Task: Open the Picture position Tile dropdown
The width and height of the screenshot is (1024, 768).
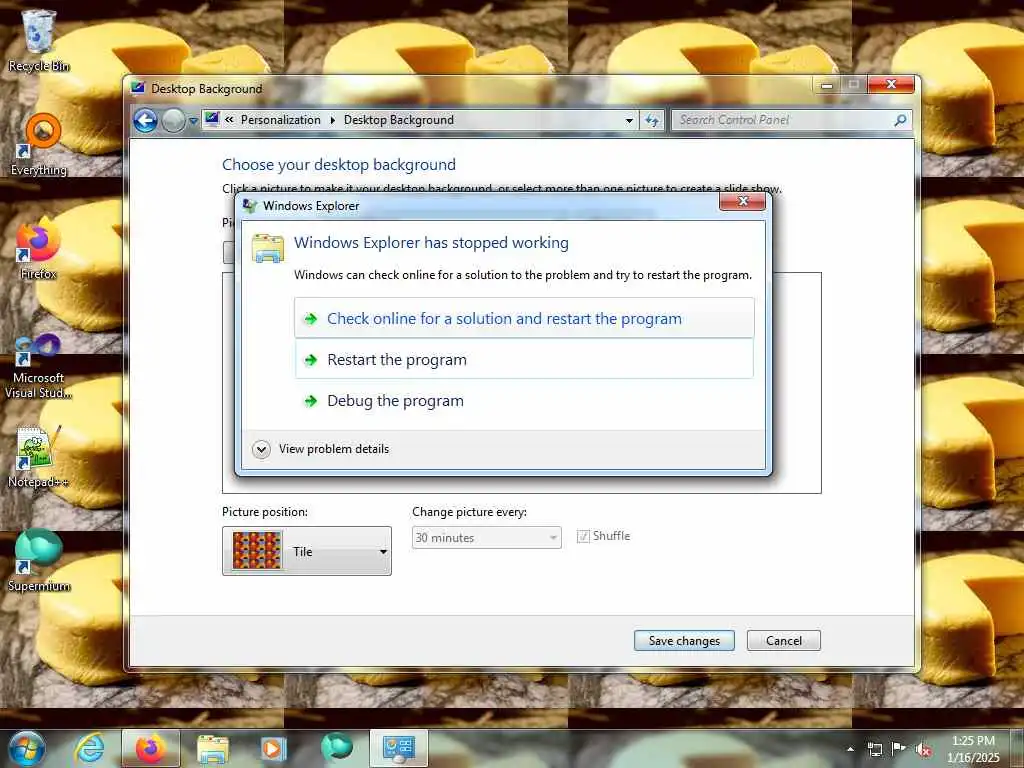Action: tap(307, 551)
